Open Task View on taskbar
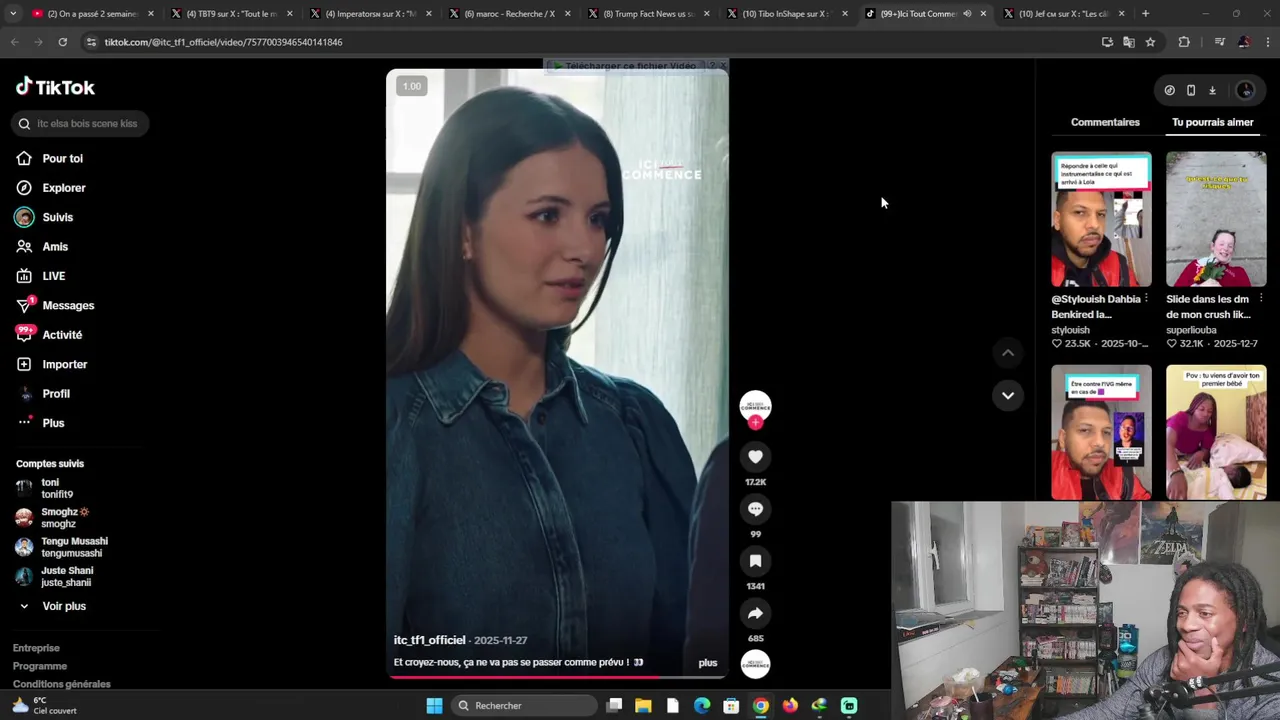Viewport: 1280px width, 720px height. click(614, 706)
